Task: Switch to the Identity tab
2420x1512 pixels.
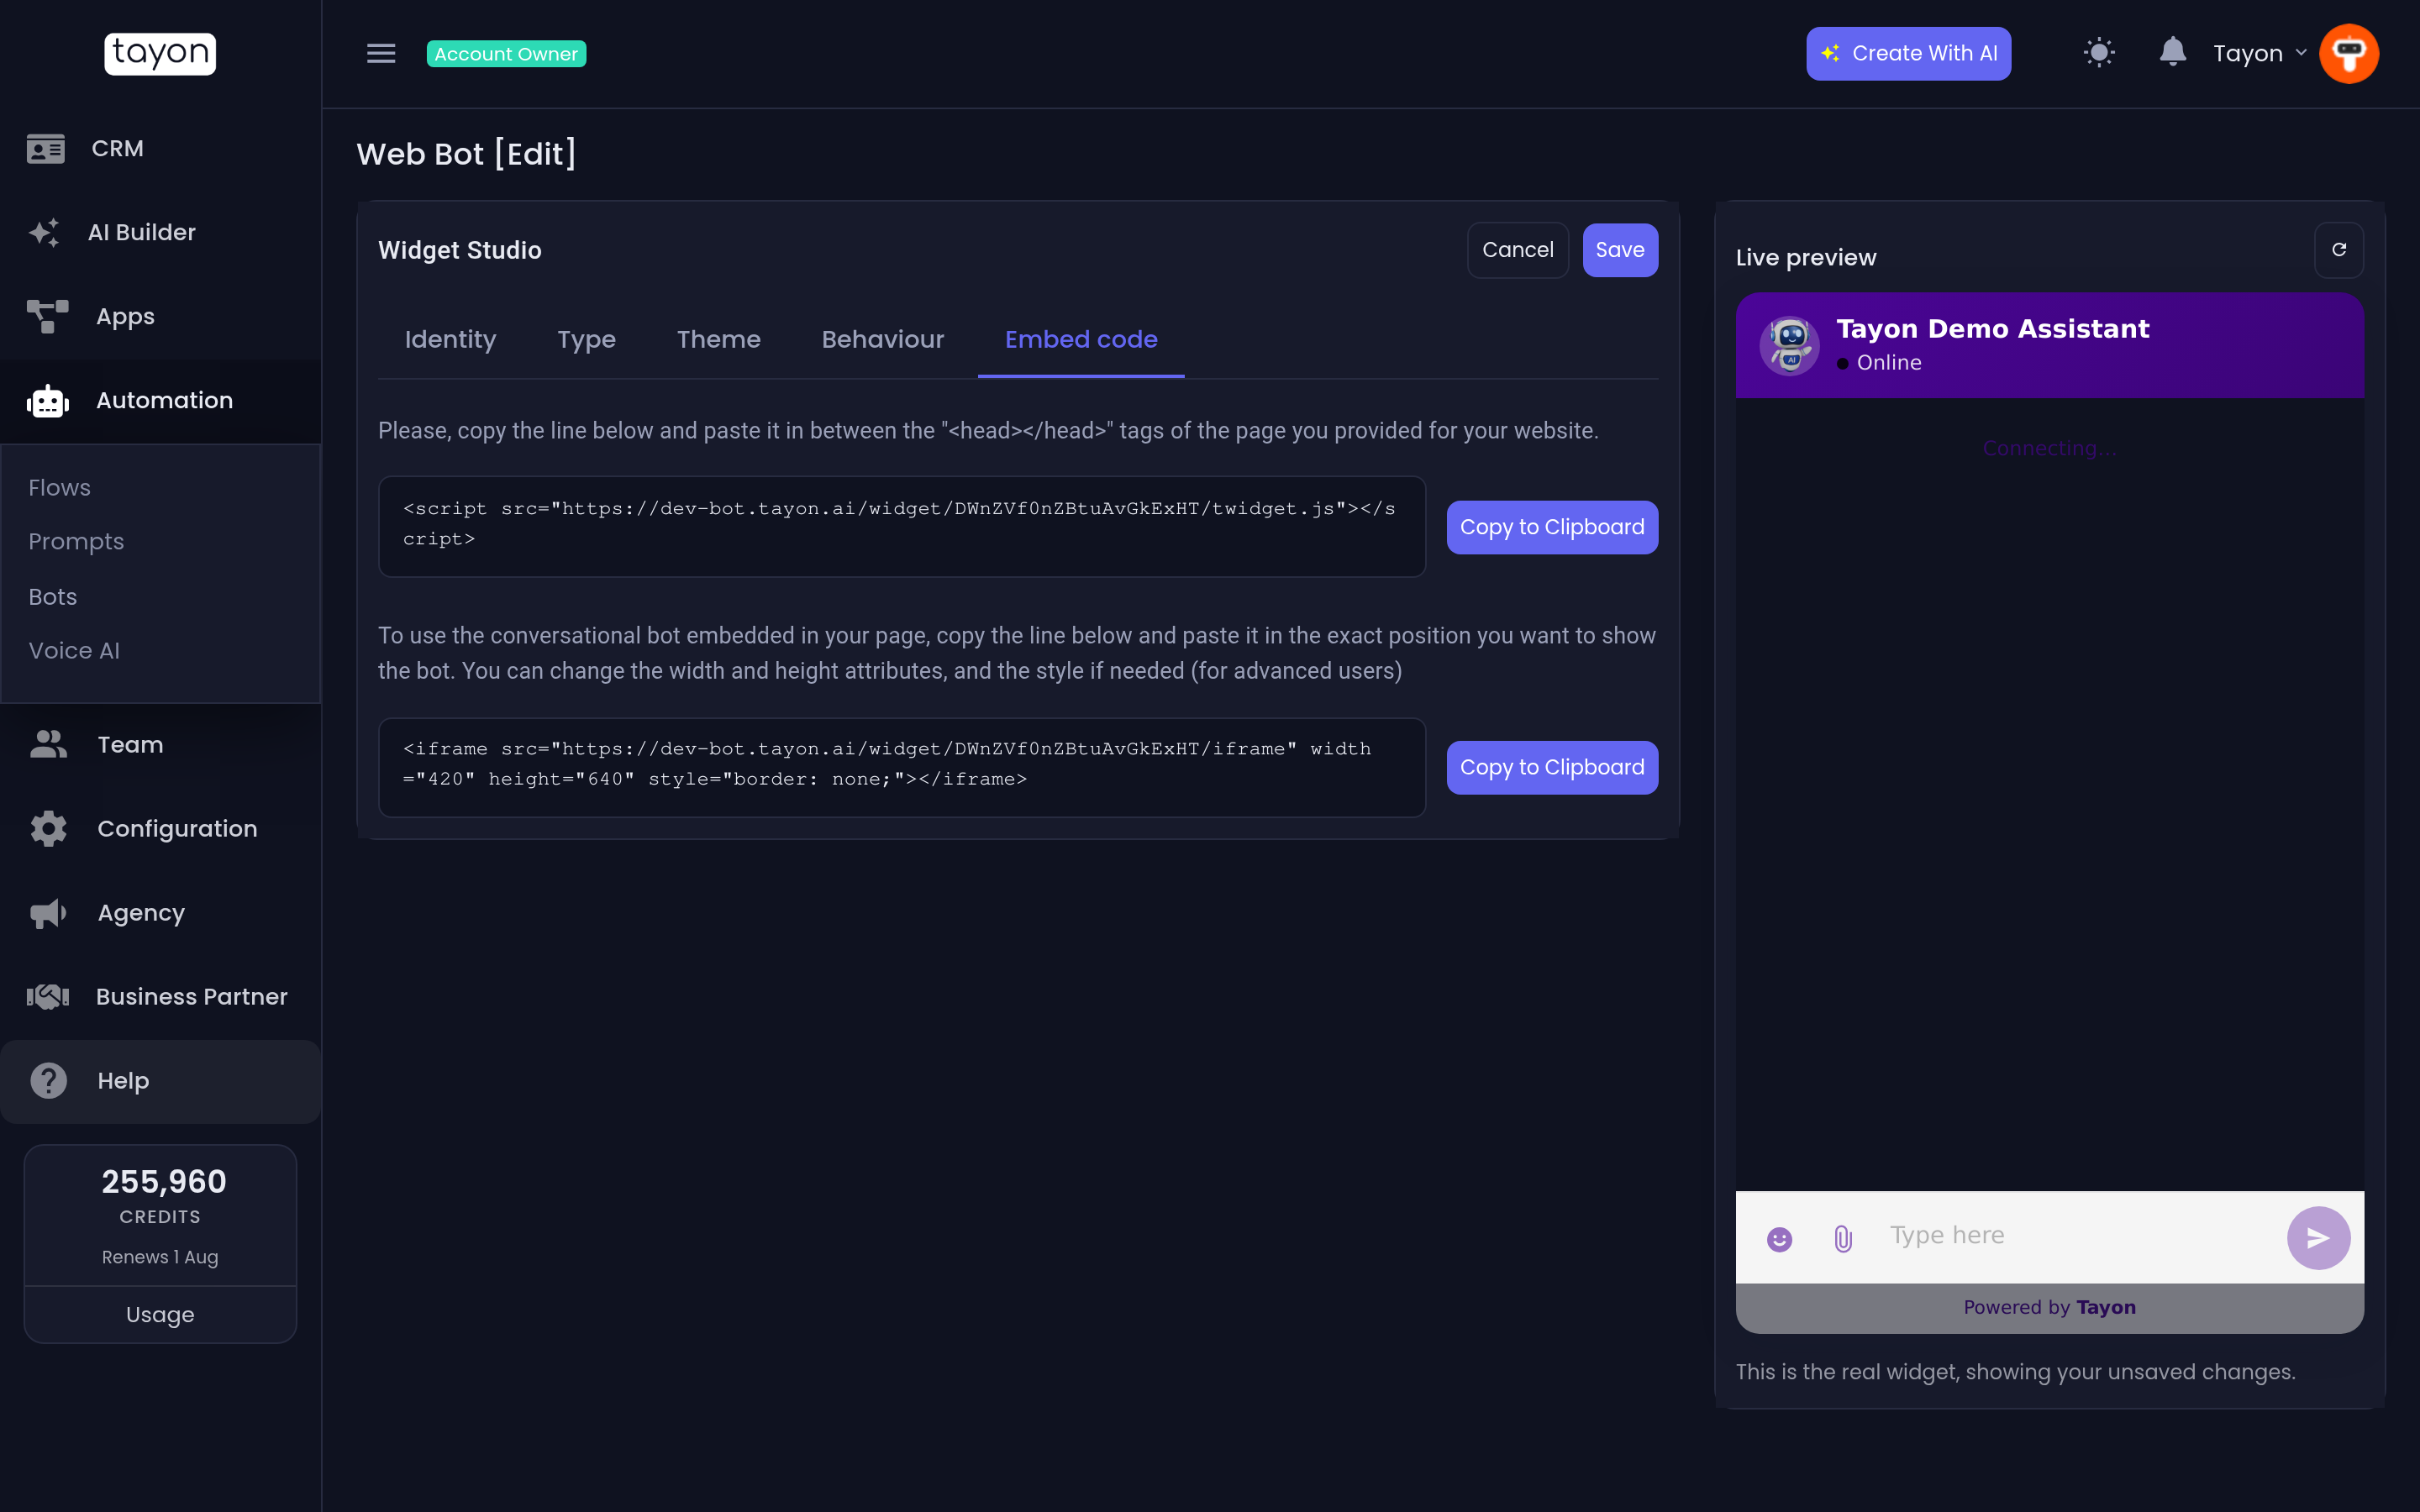Action: point(450,339)
